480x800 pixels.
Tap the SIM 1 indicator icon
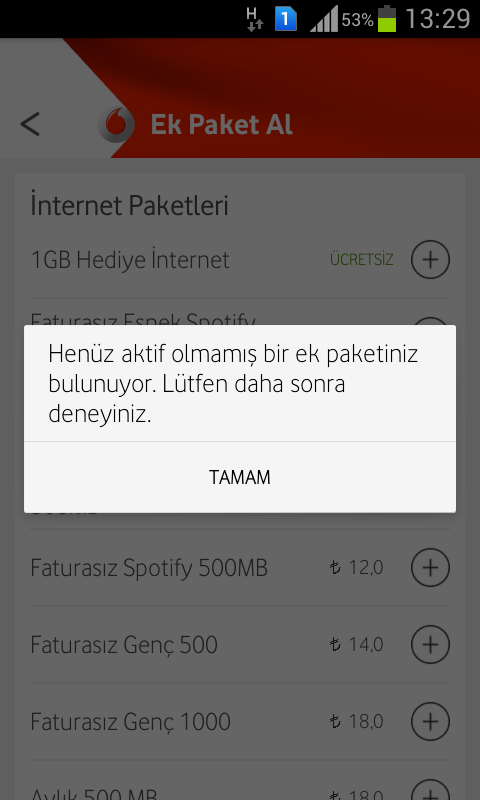[286, 19]
